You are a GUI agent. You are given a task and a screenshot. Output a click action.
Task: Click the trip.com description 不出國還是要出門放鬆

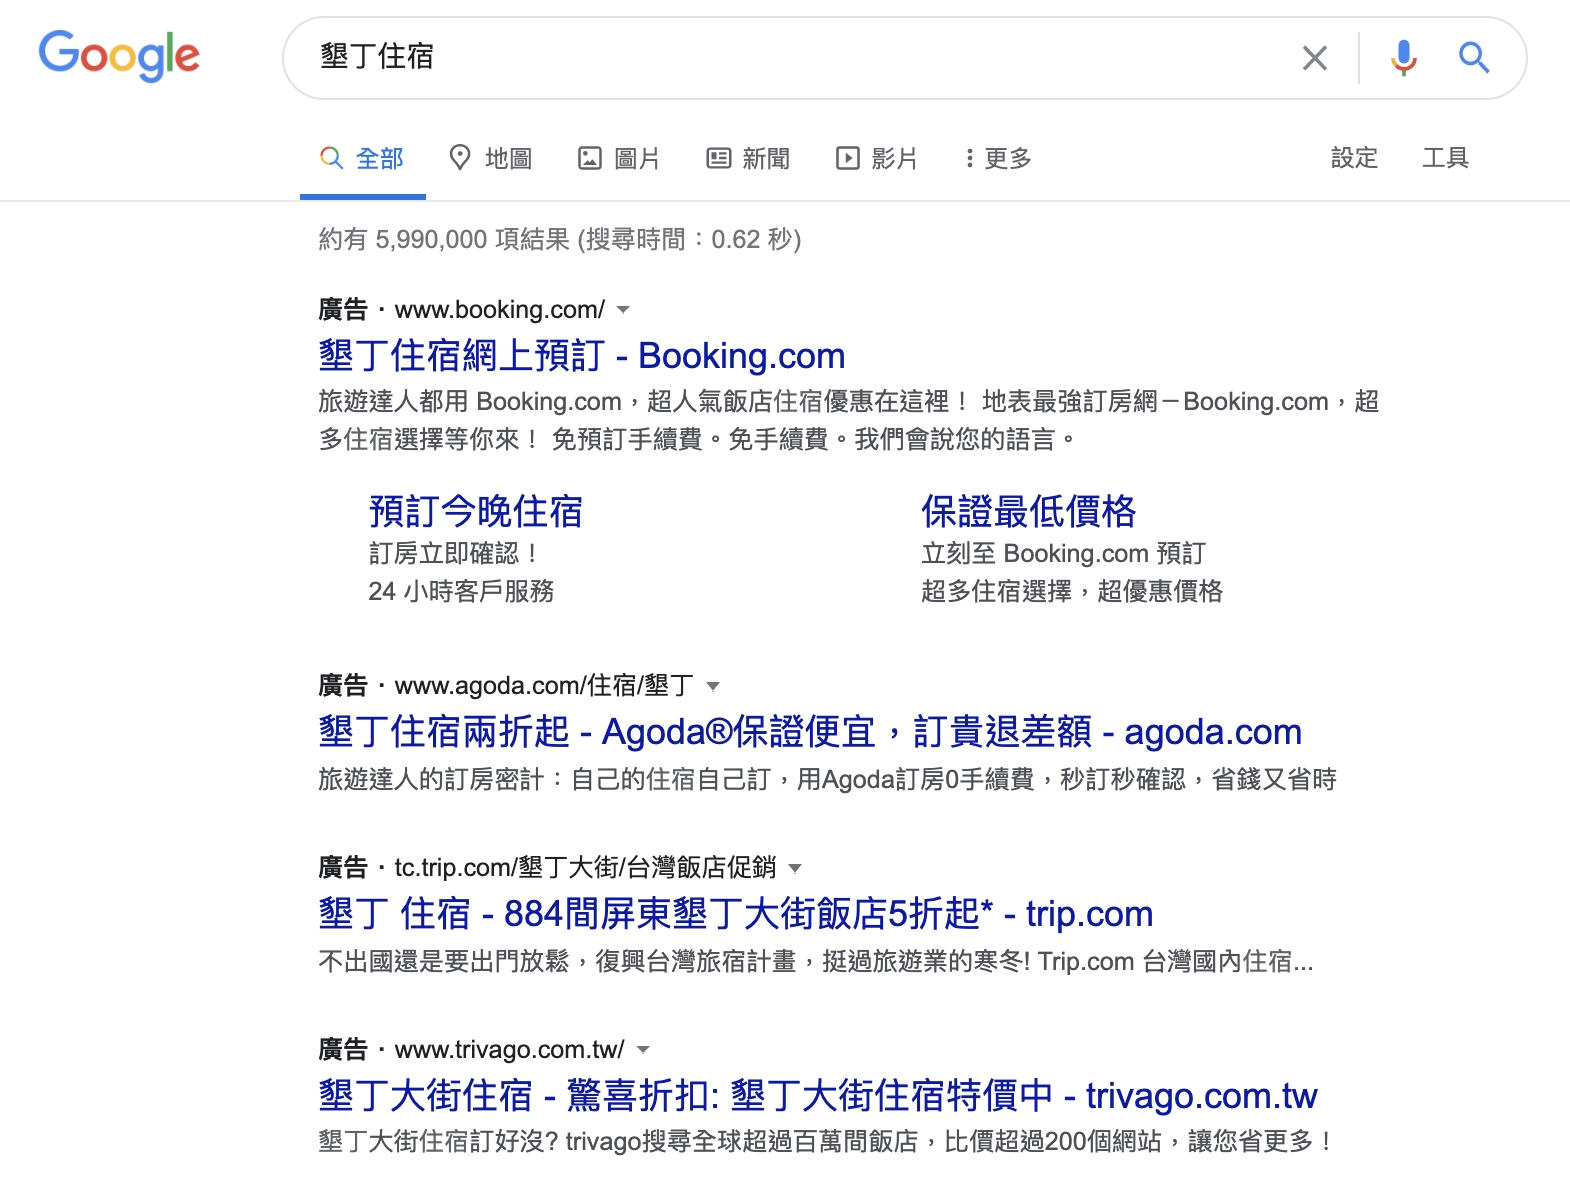[x=816, y=961]
